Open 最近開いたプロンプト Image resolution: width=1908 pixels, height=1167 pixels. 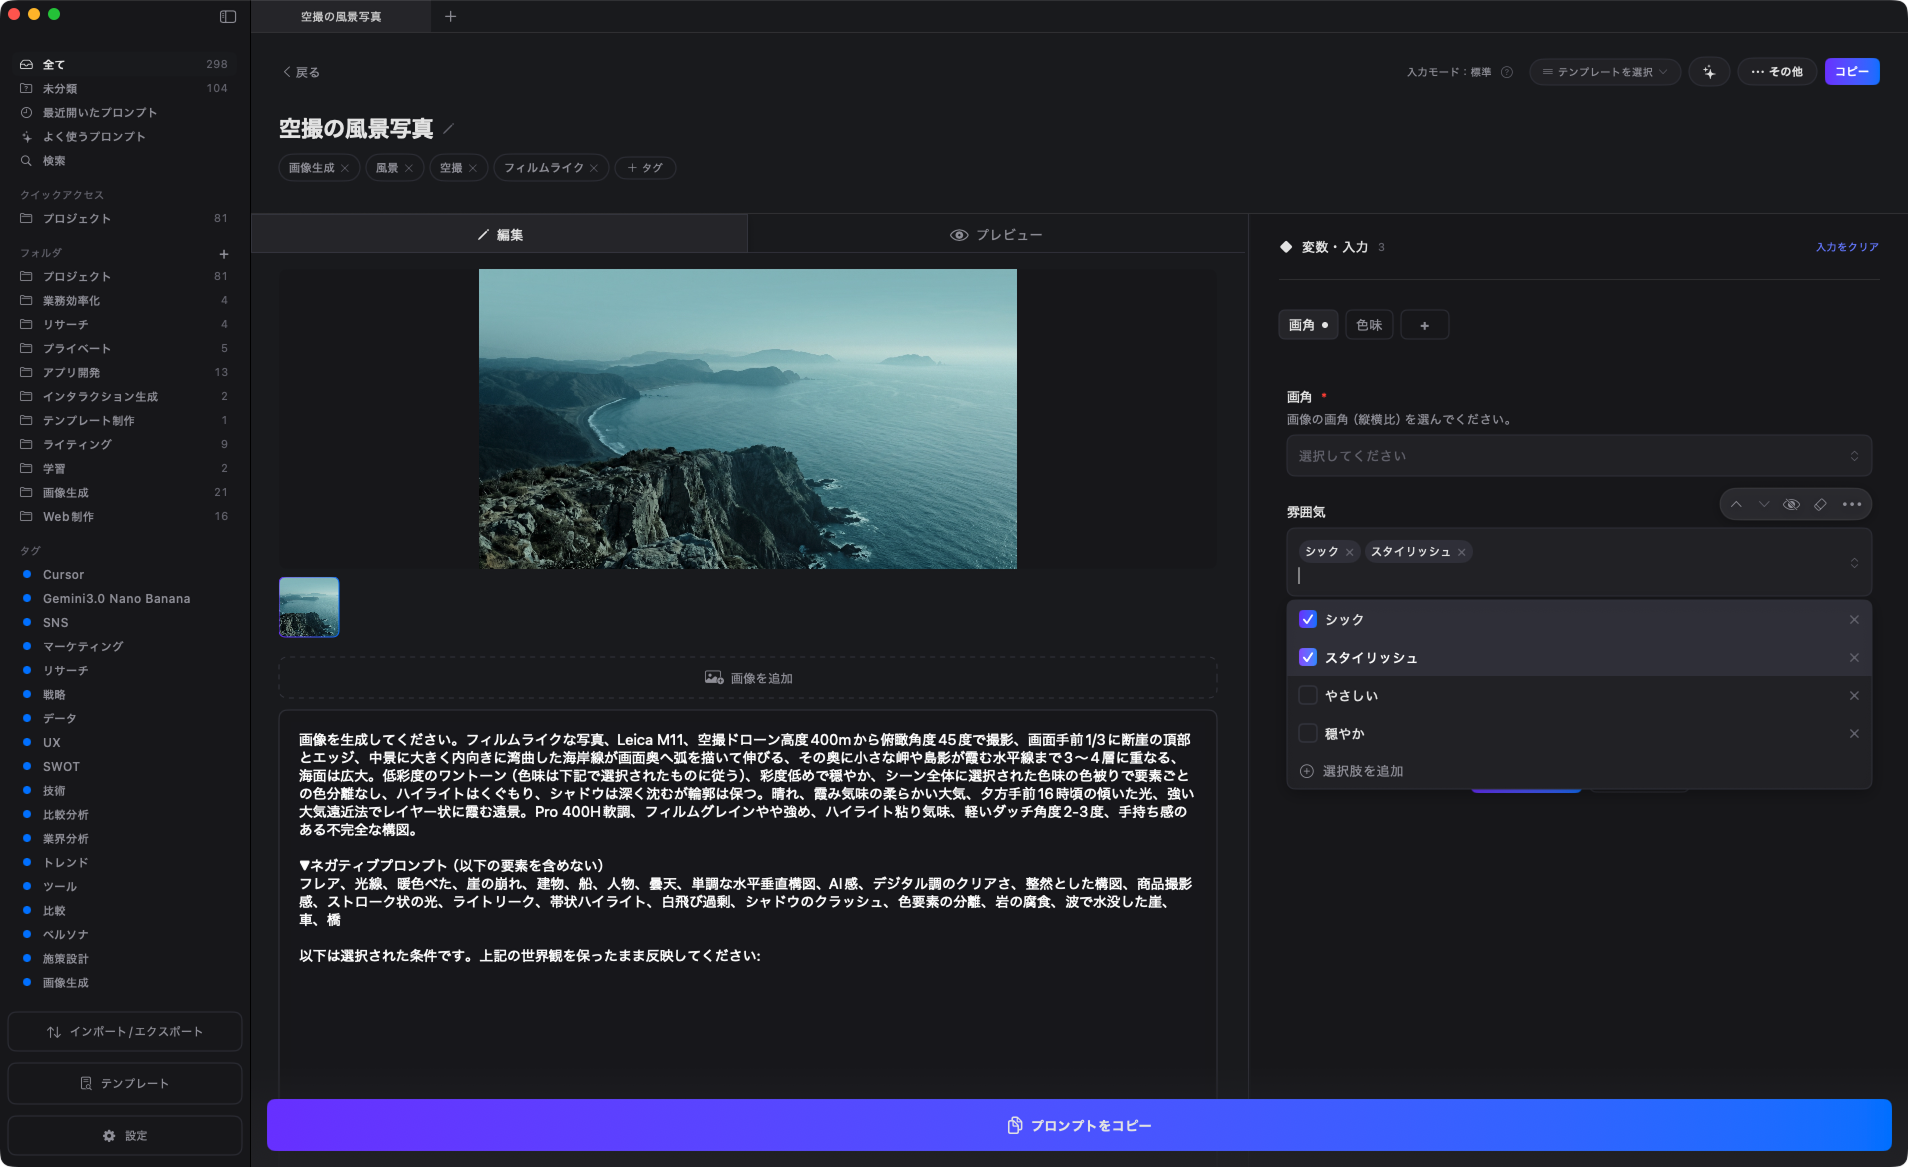click(124, 113)
